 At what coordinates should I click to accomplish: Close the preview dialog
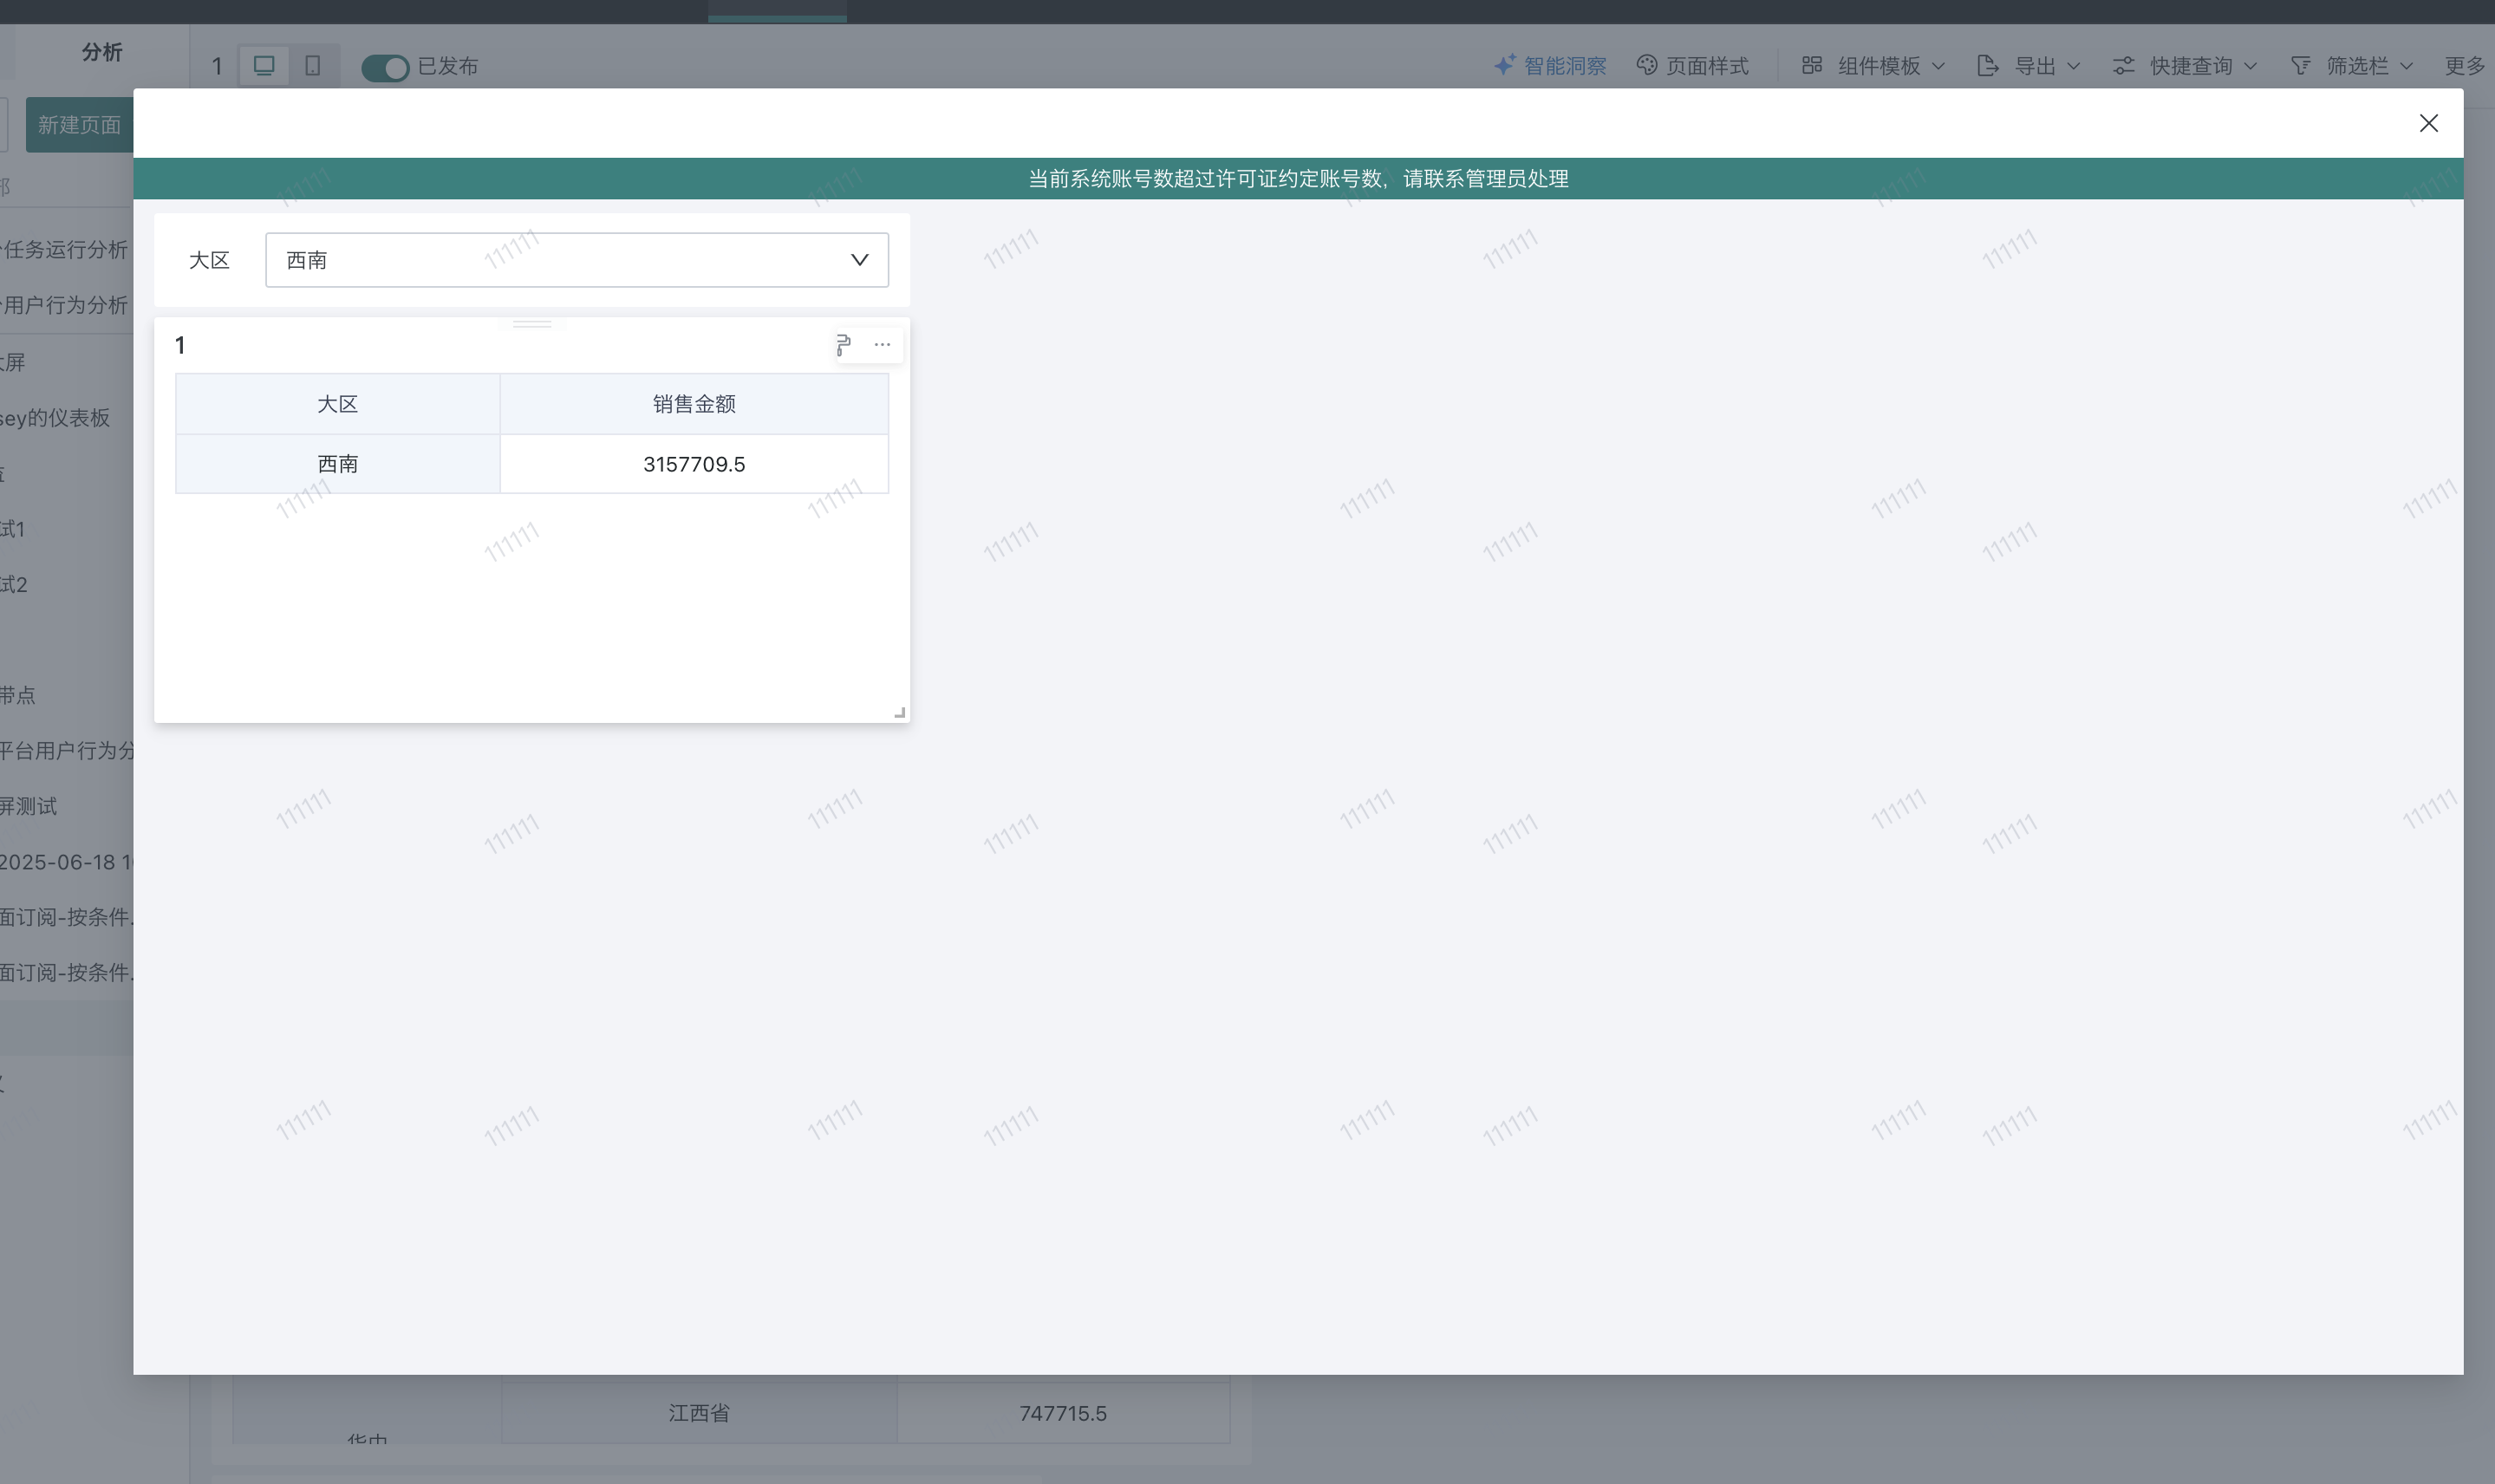click(x=2428, y=123)
